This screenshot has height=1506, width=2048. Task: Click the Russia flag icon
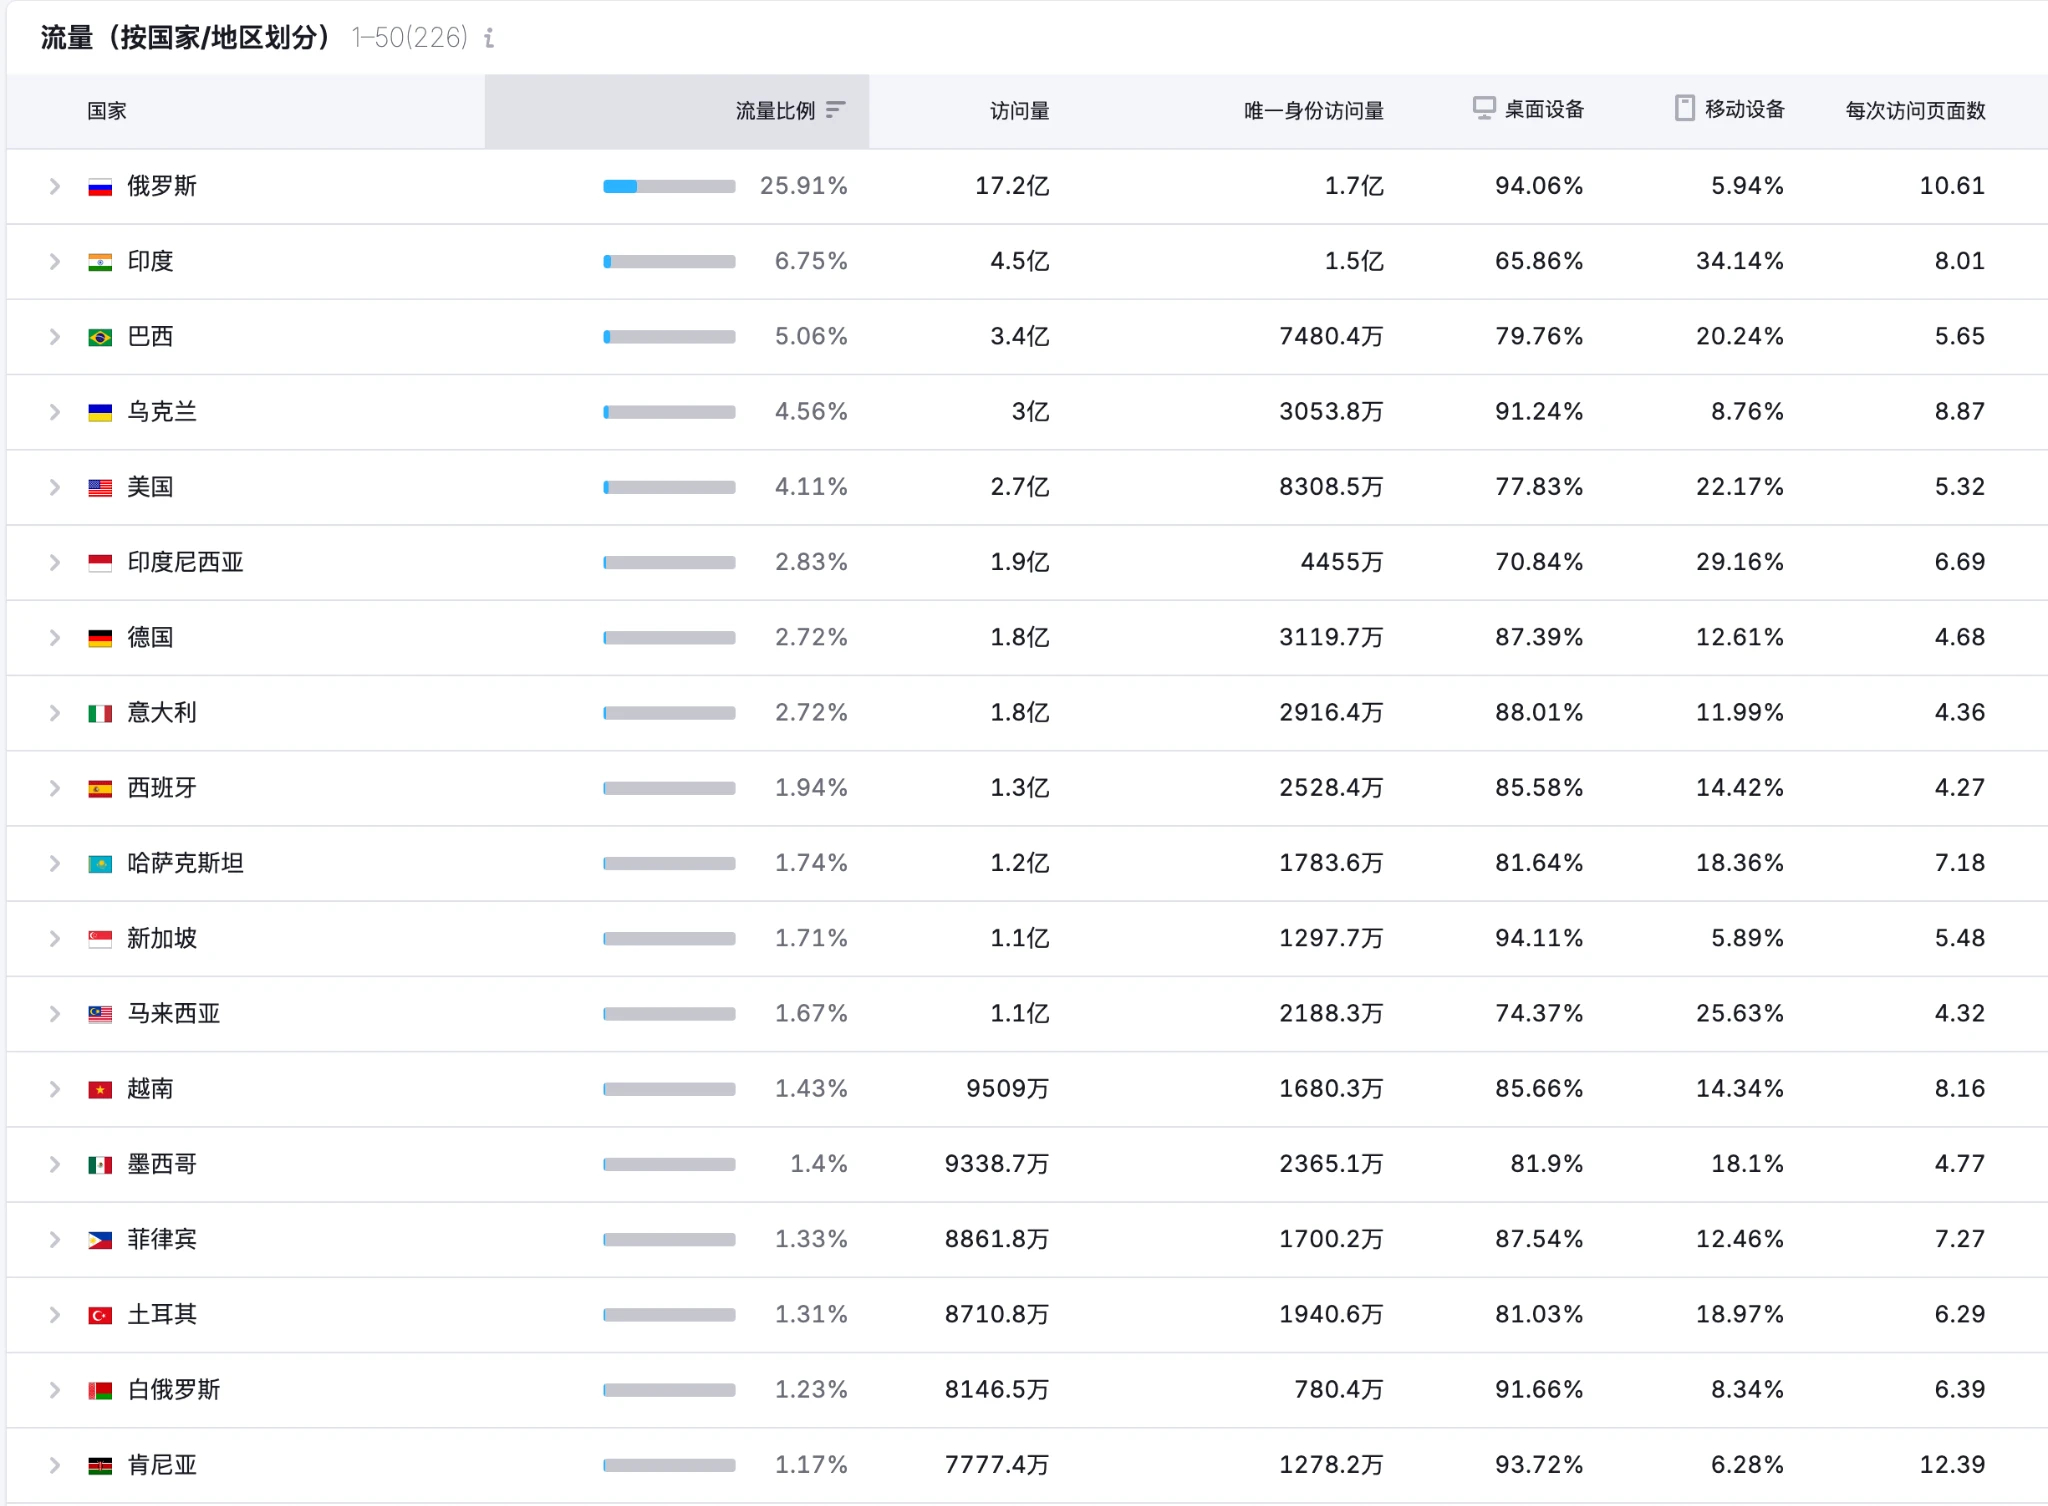(99, 185)
